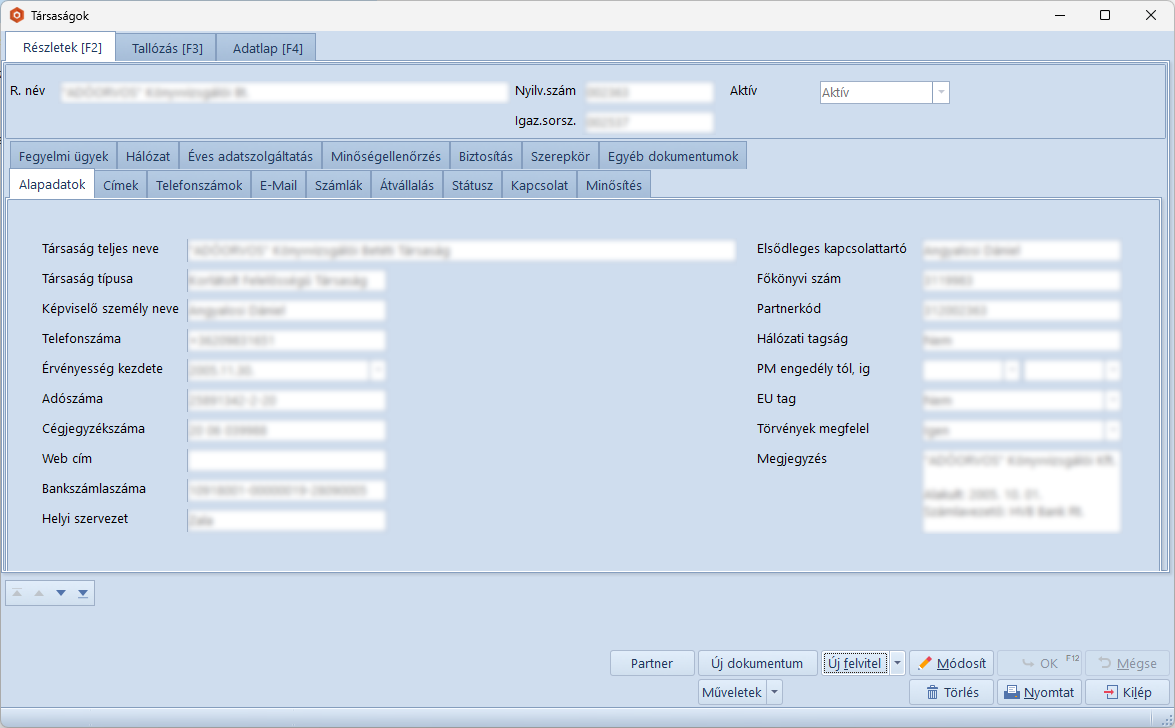Expand the Aktív status dropdown
Viewport: 1175px width, 728px height.
(x=940, y=92)
